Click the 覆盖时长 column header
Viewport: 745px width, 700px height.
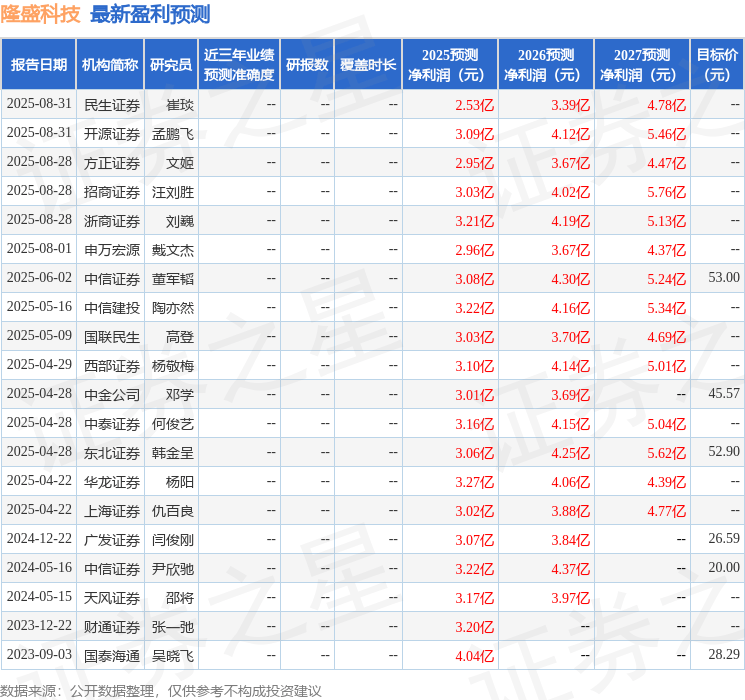368,65
